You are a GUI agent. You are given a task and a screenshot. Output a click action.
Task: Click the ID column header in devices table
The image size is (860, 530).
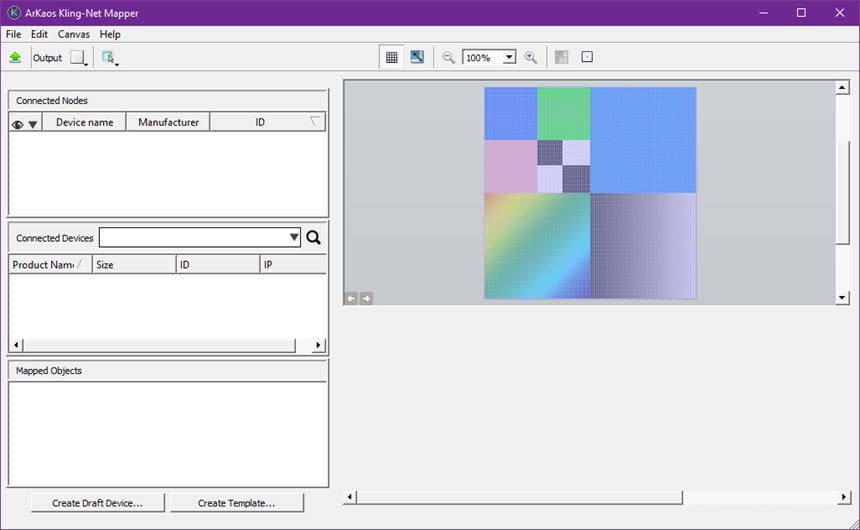(218, 264)
